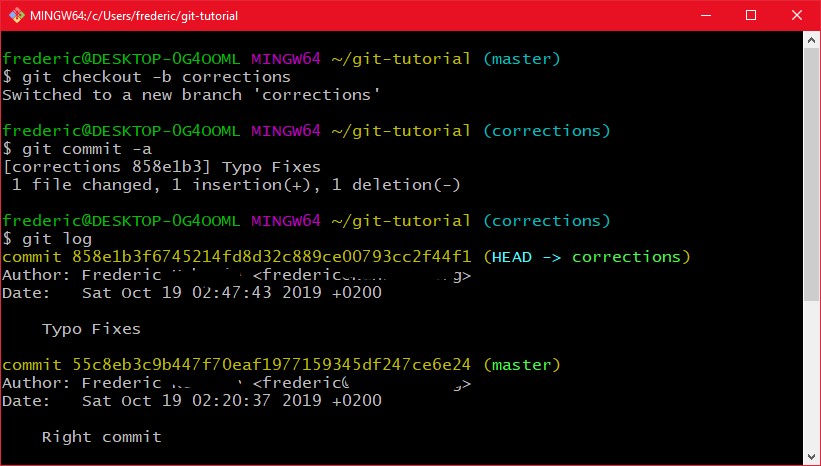
Task: Click the scrollbar up arrow
Action: click(812, 40)
